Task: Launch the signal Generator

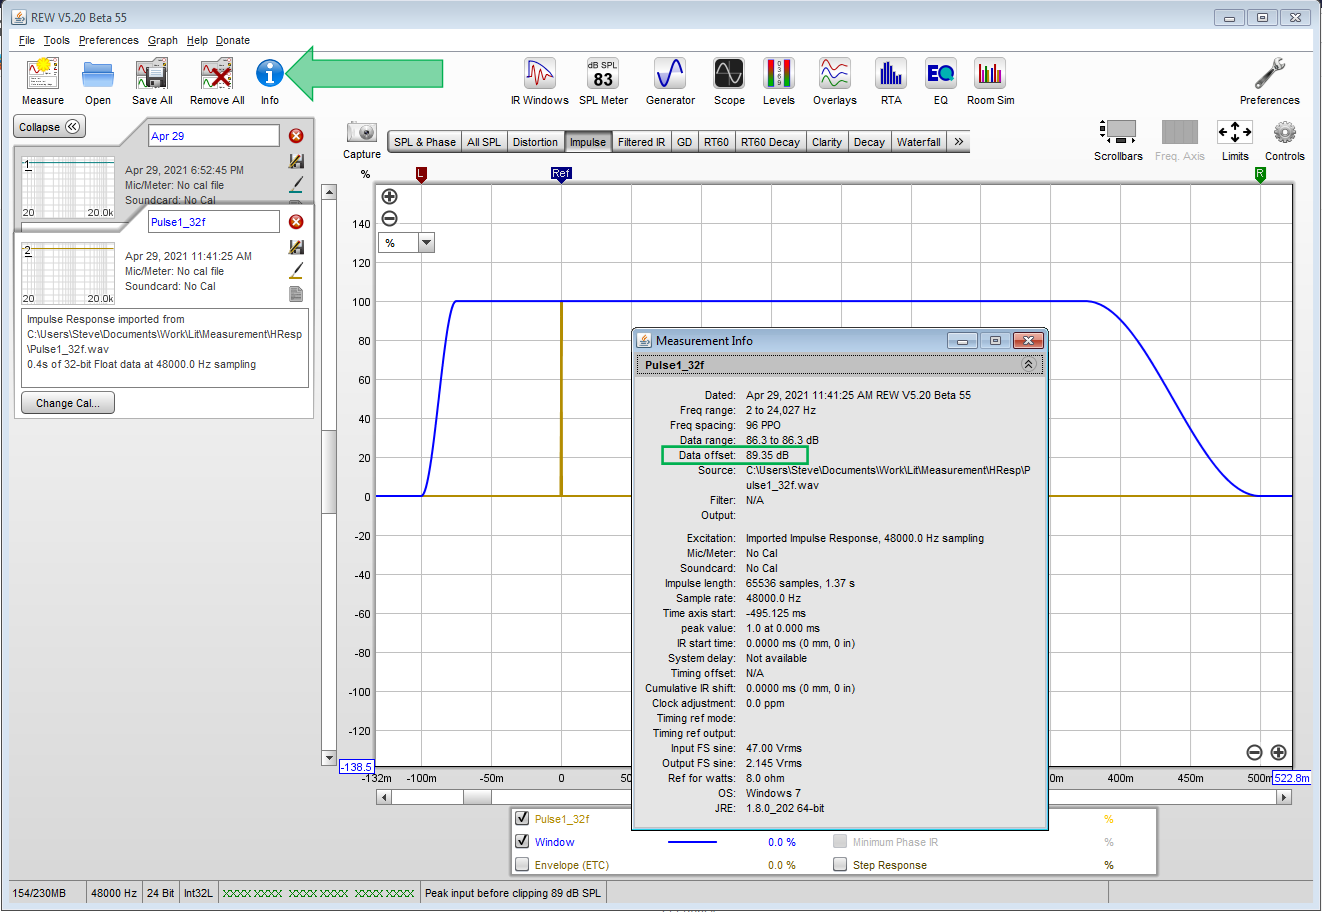Action: [670, 74]
